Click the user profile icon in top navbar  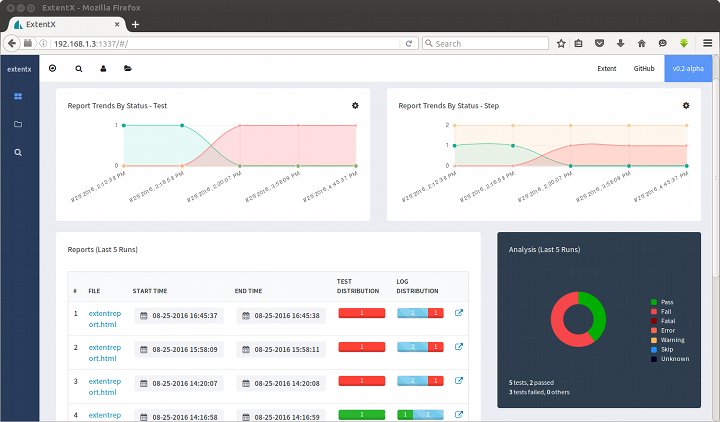(x=103, y=69)
